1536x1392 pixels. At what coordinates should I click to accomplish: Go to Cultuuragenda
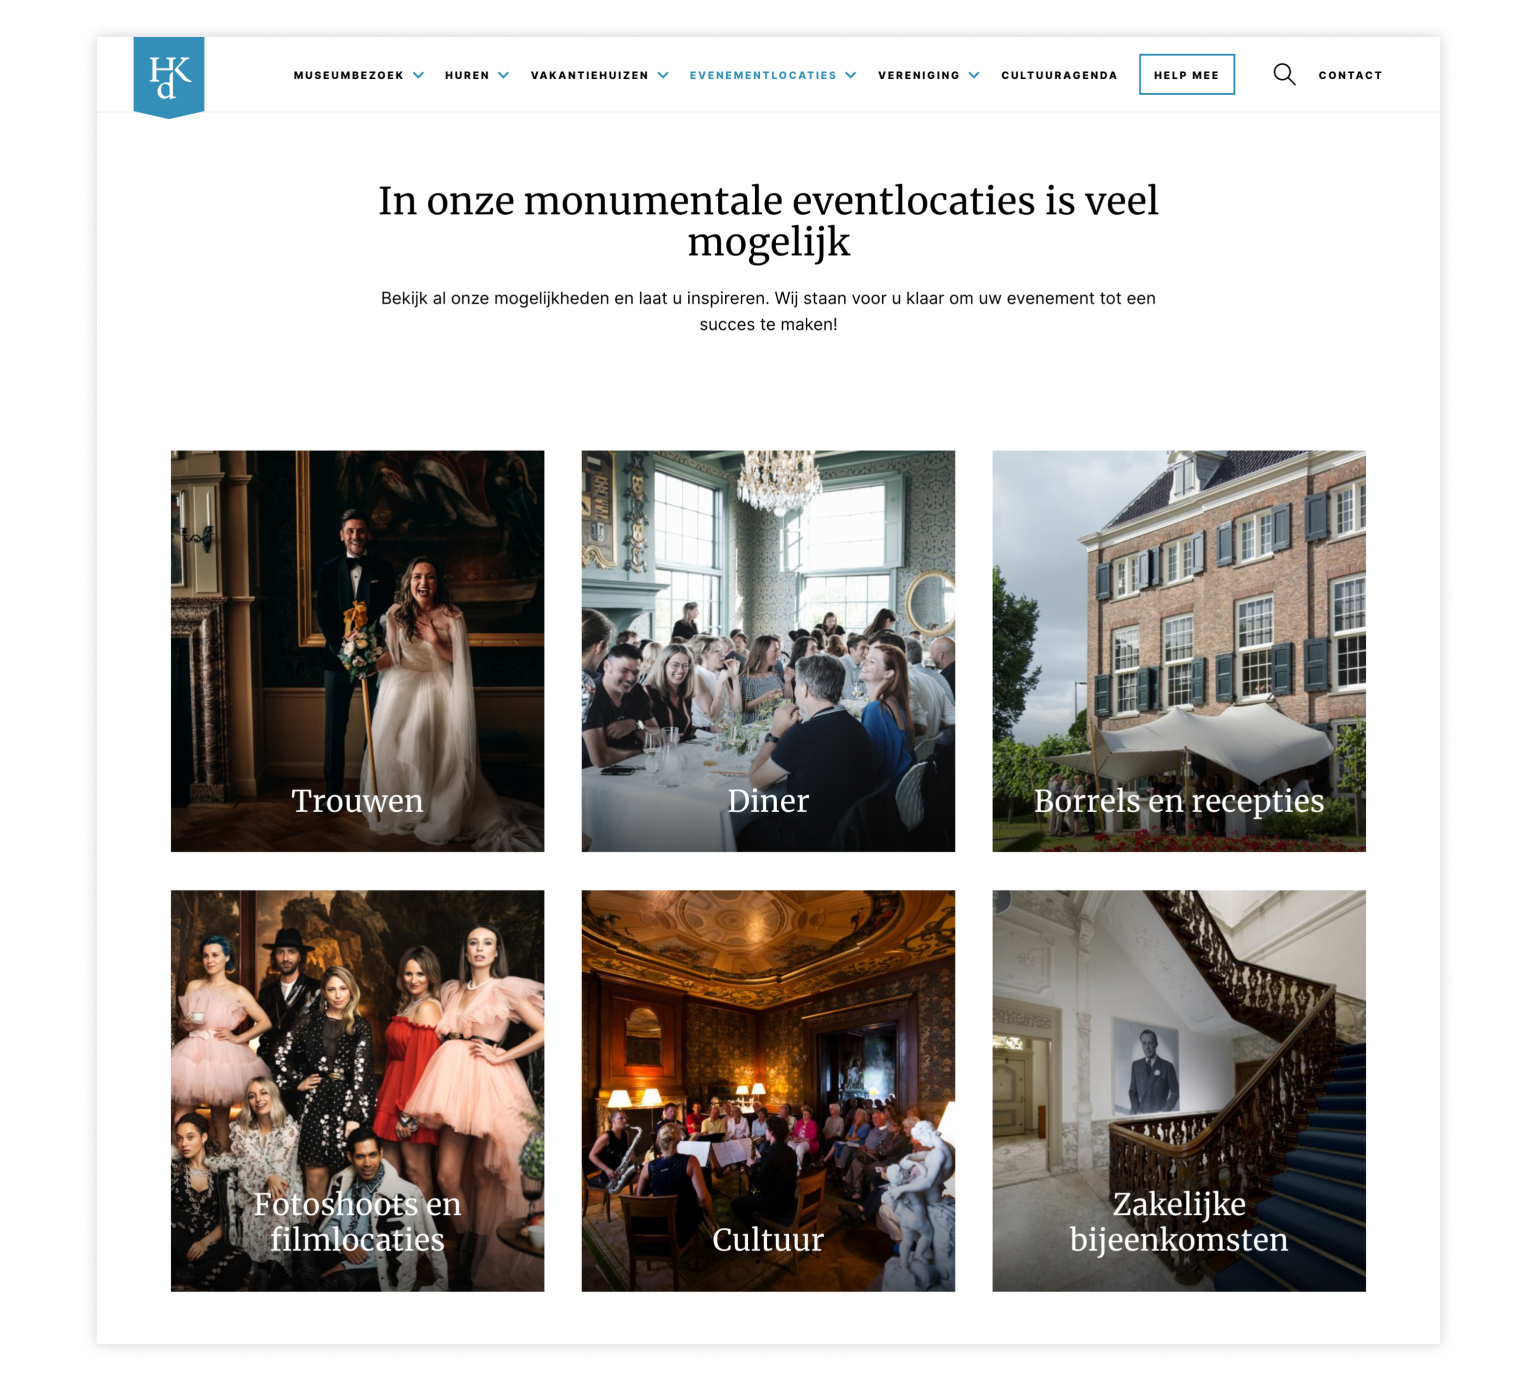(x=1059, y=75)
